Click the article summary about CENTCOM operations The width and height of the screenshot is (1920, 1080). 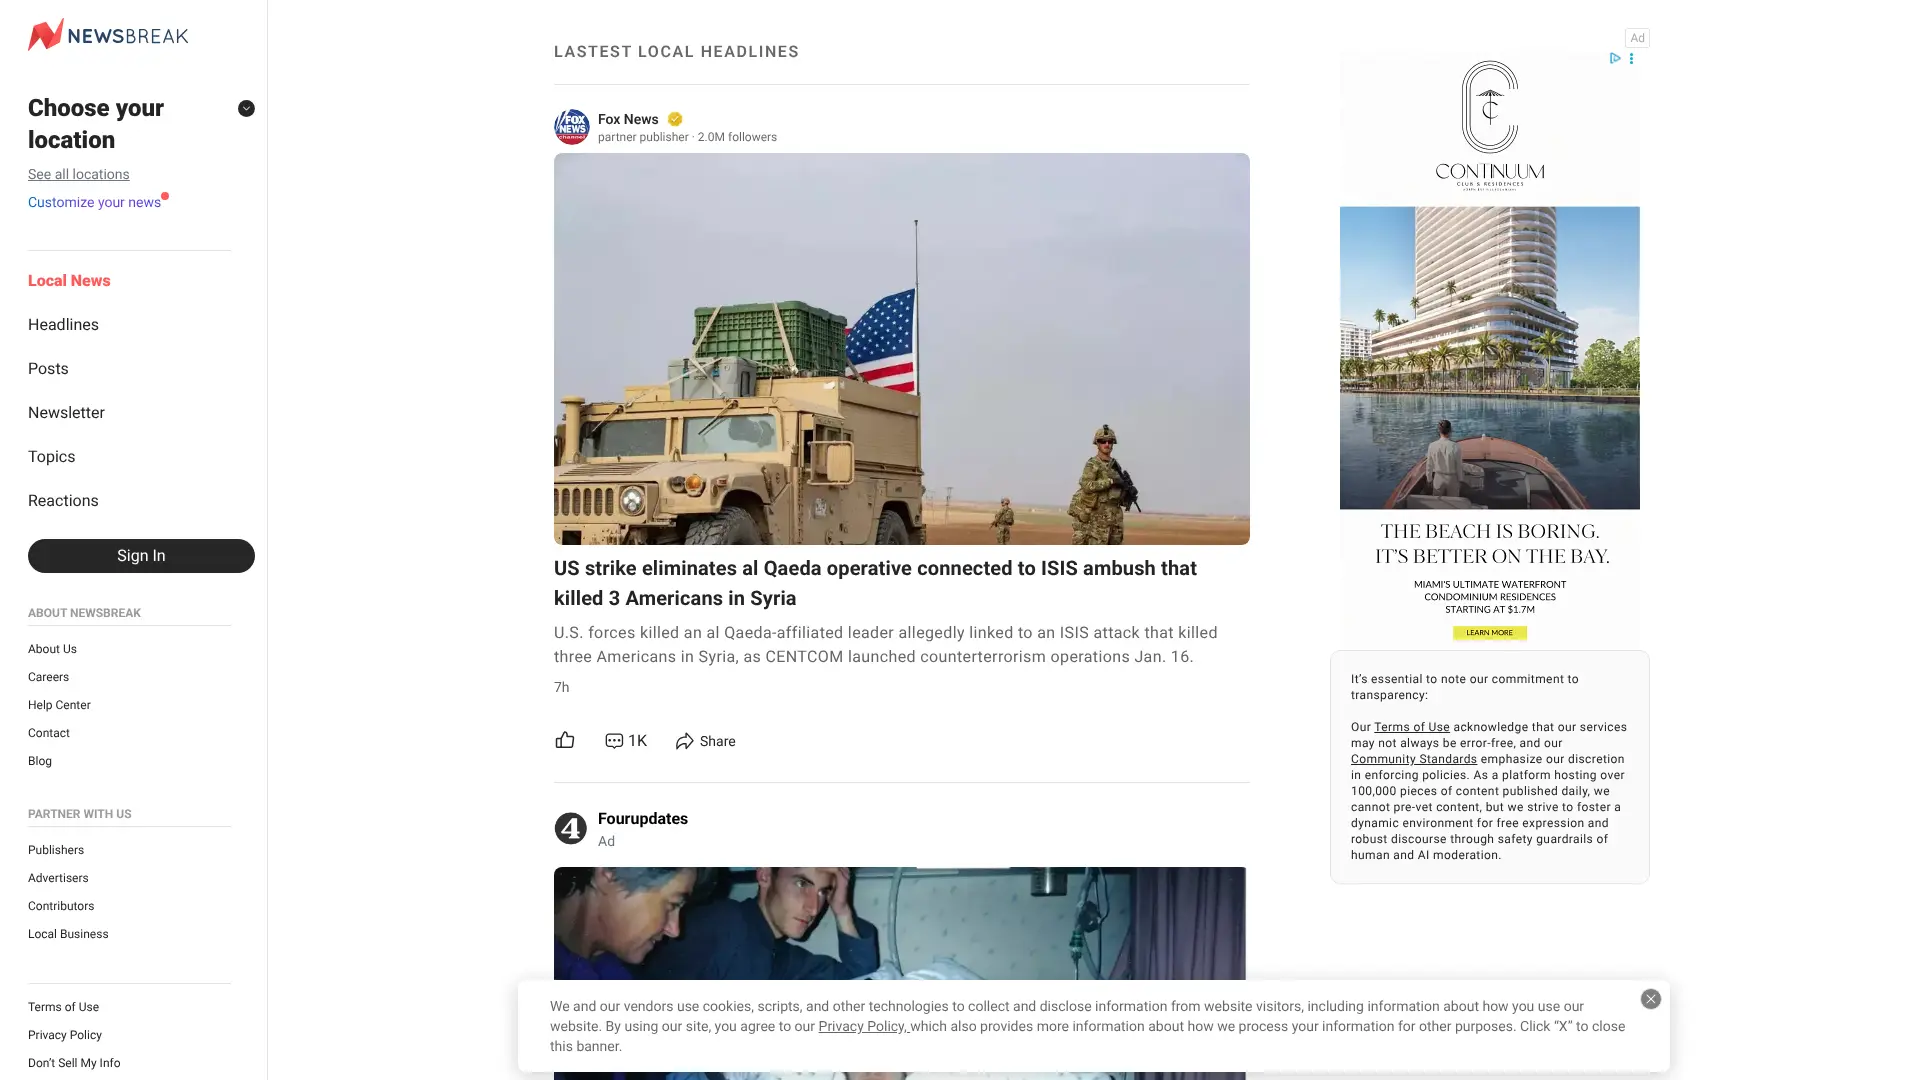tap(886, 645)
